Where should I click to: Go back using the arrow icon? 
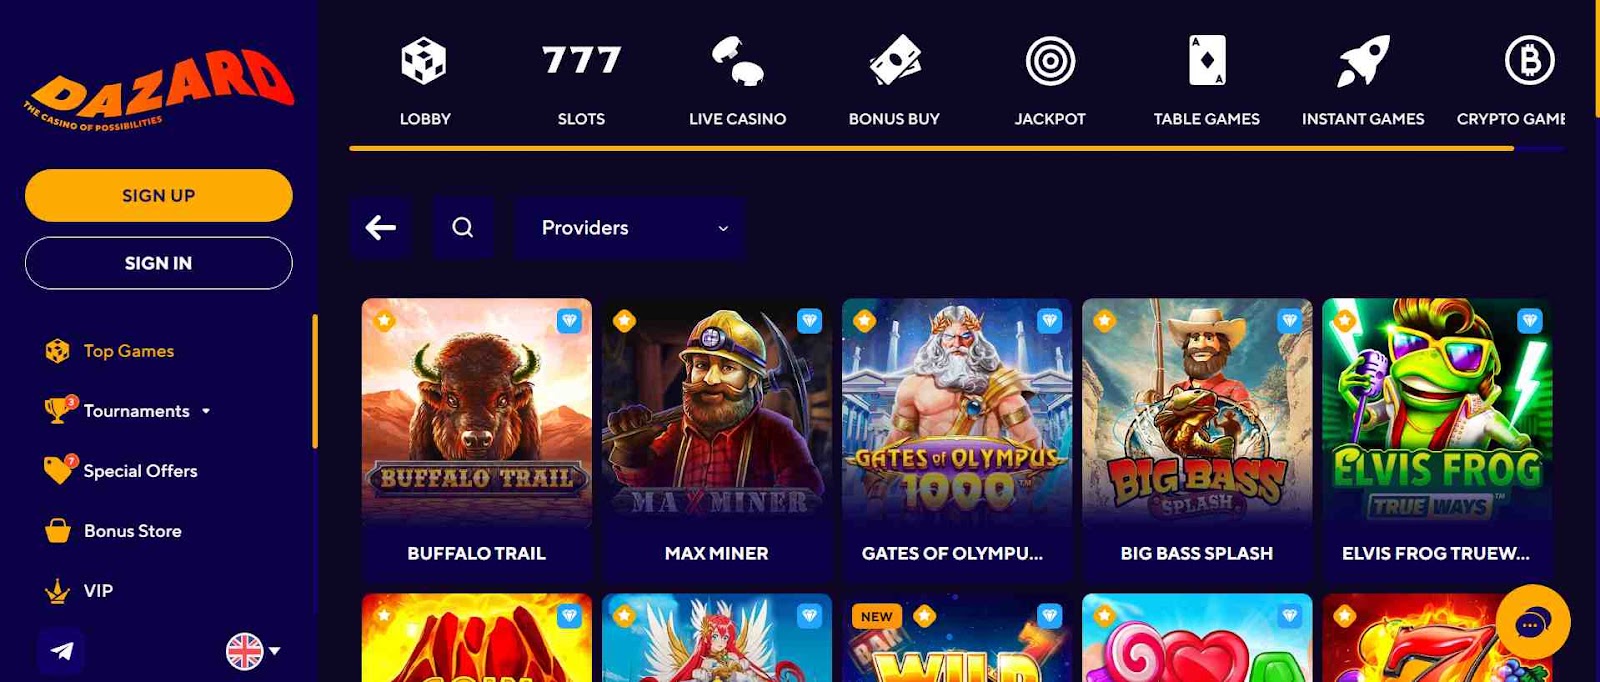point(380,228)
